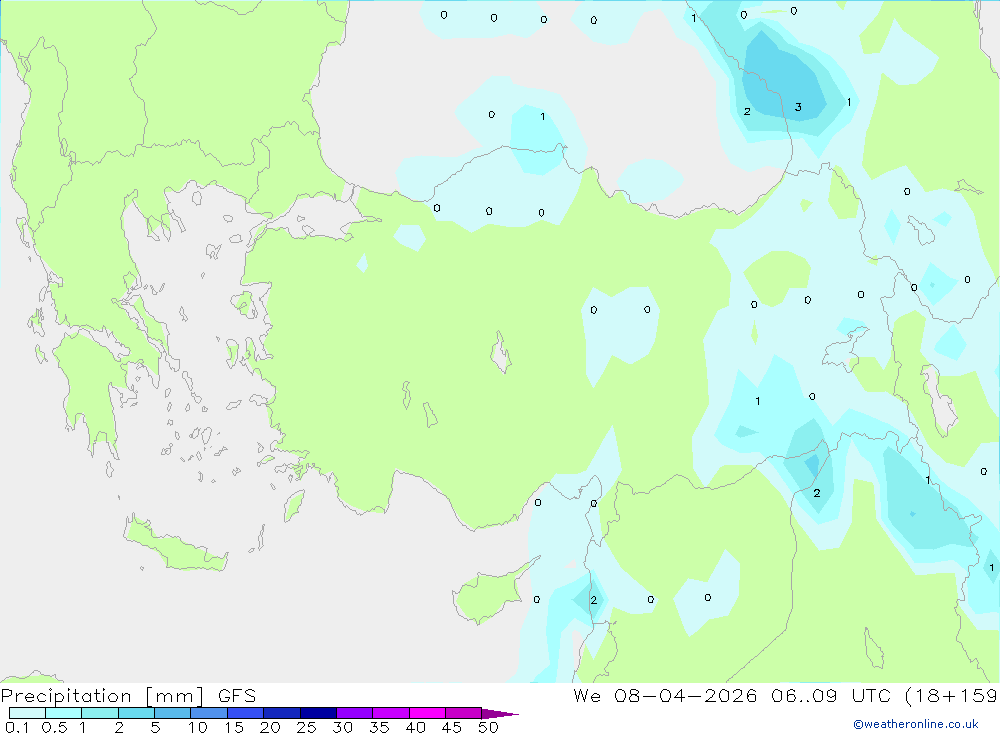The image size is (1000, 733).
Task: Choose the legend swatch between 10 and 15
Action: click(x=209, y=713)
